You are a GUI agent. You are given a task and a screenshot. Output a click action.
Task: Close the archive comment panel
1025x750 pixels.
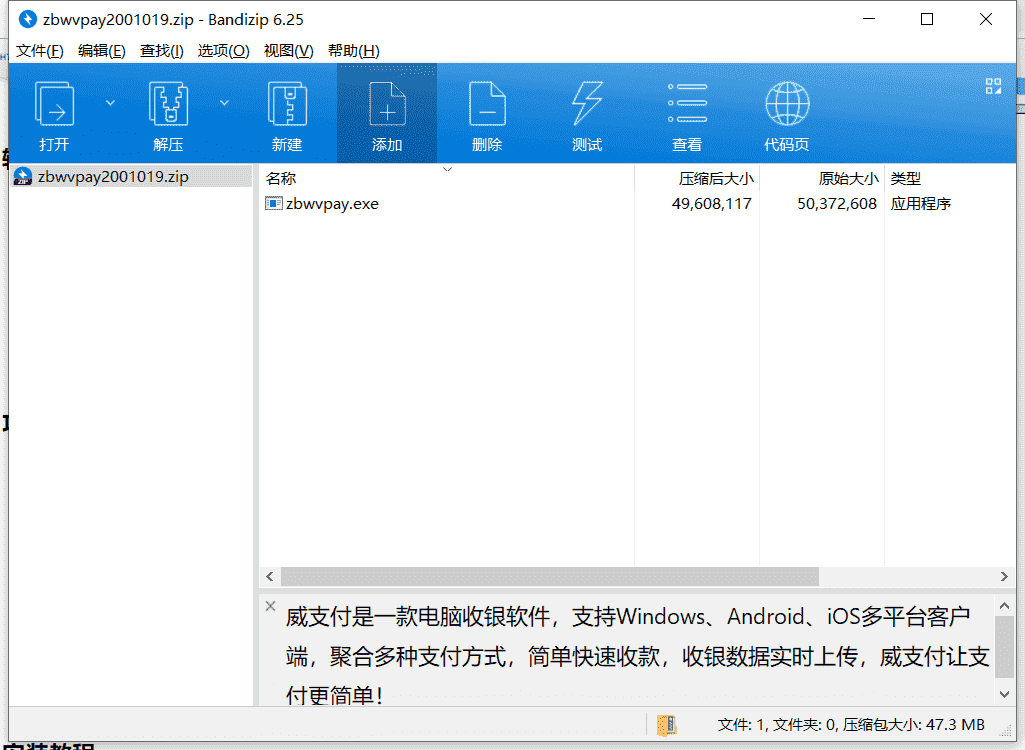(270, 606)
